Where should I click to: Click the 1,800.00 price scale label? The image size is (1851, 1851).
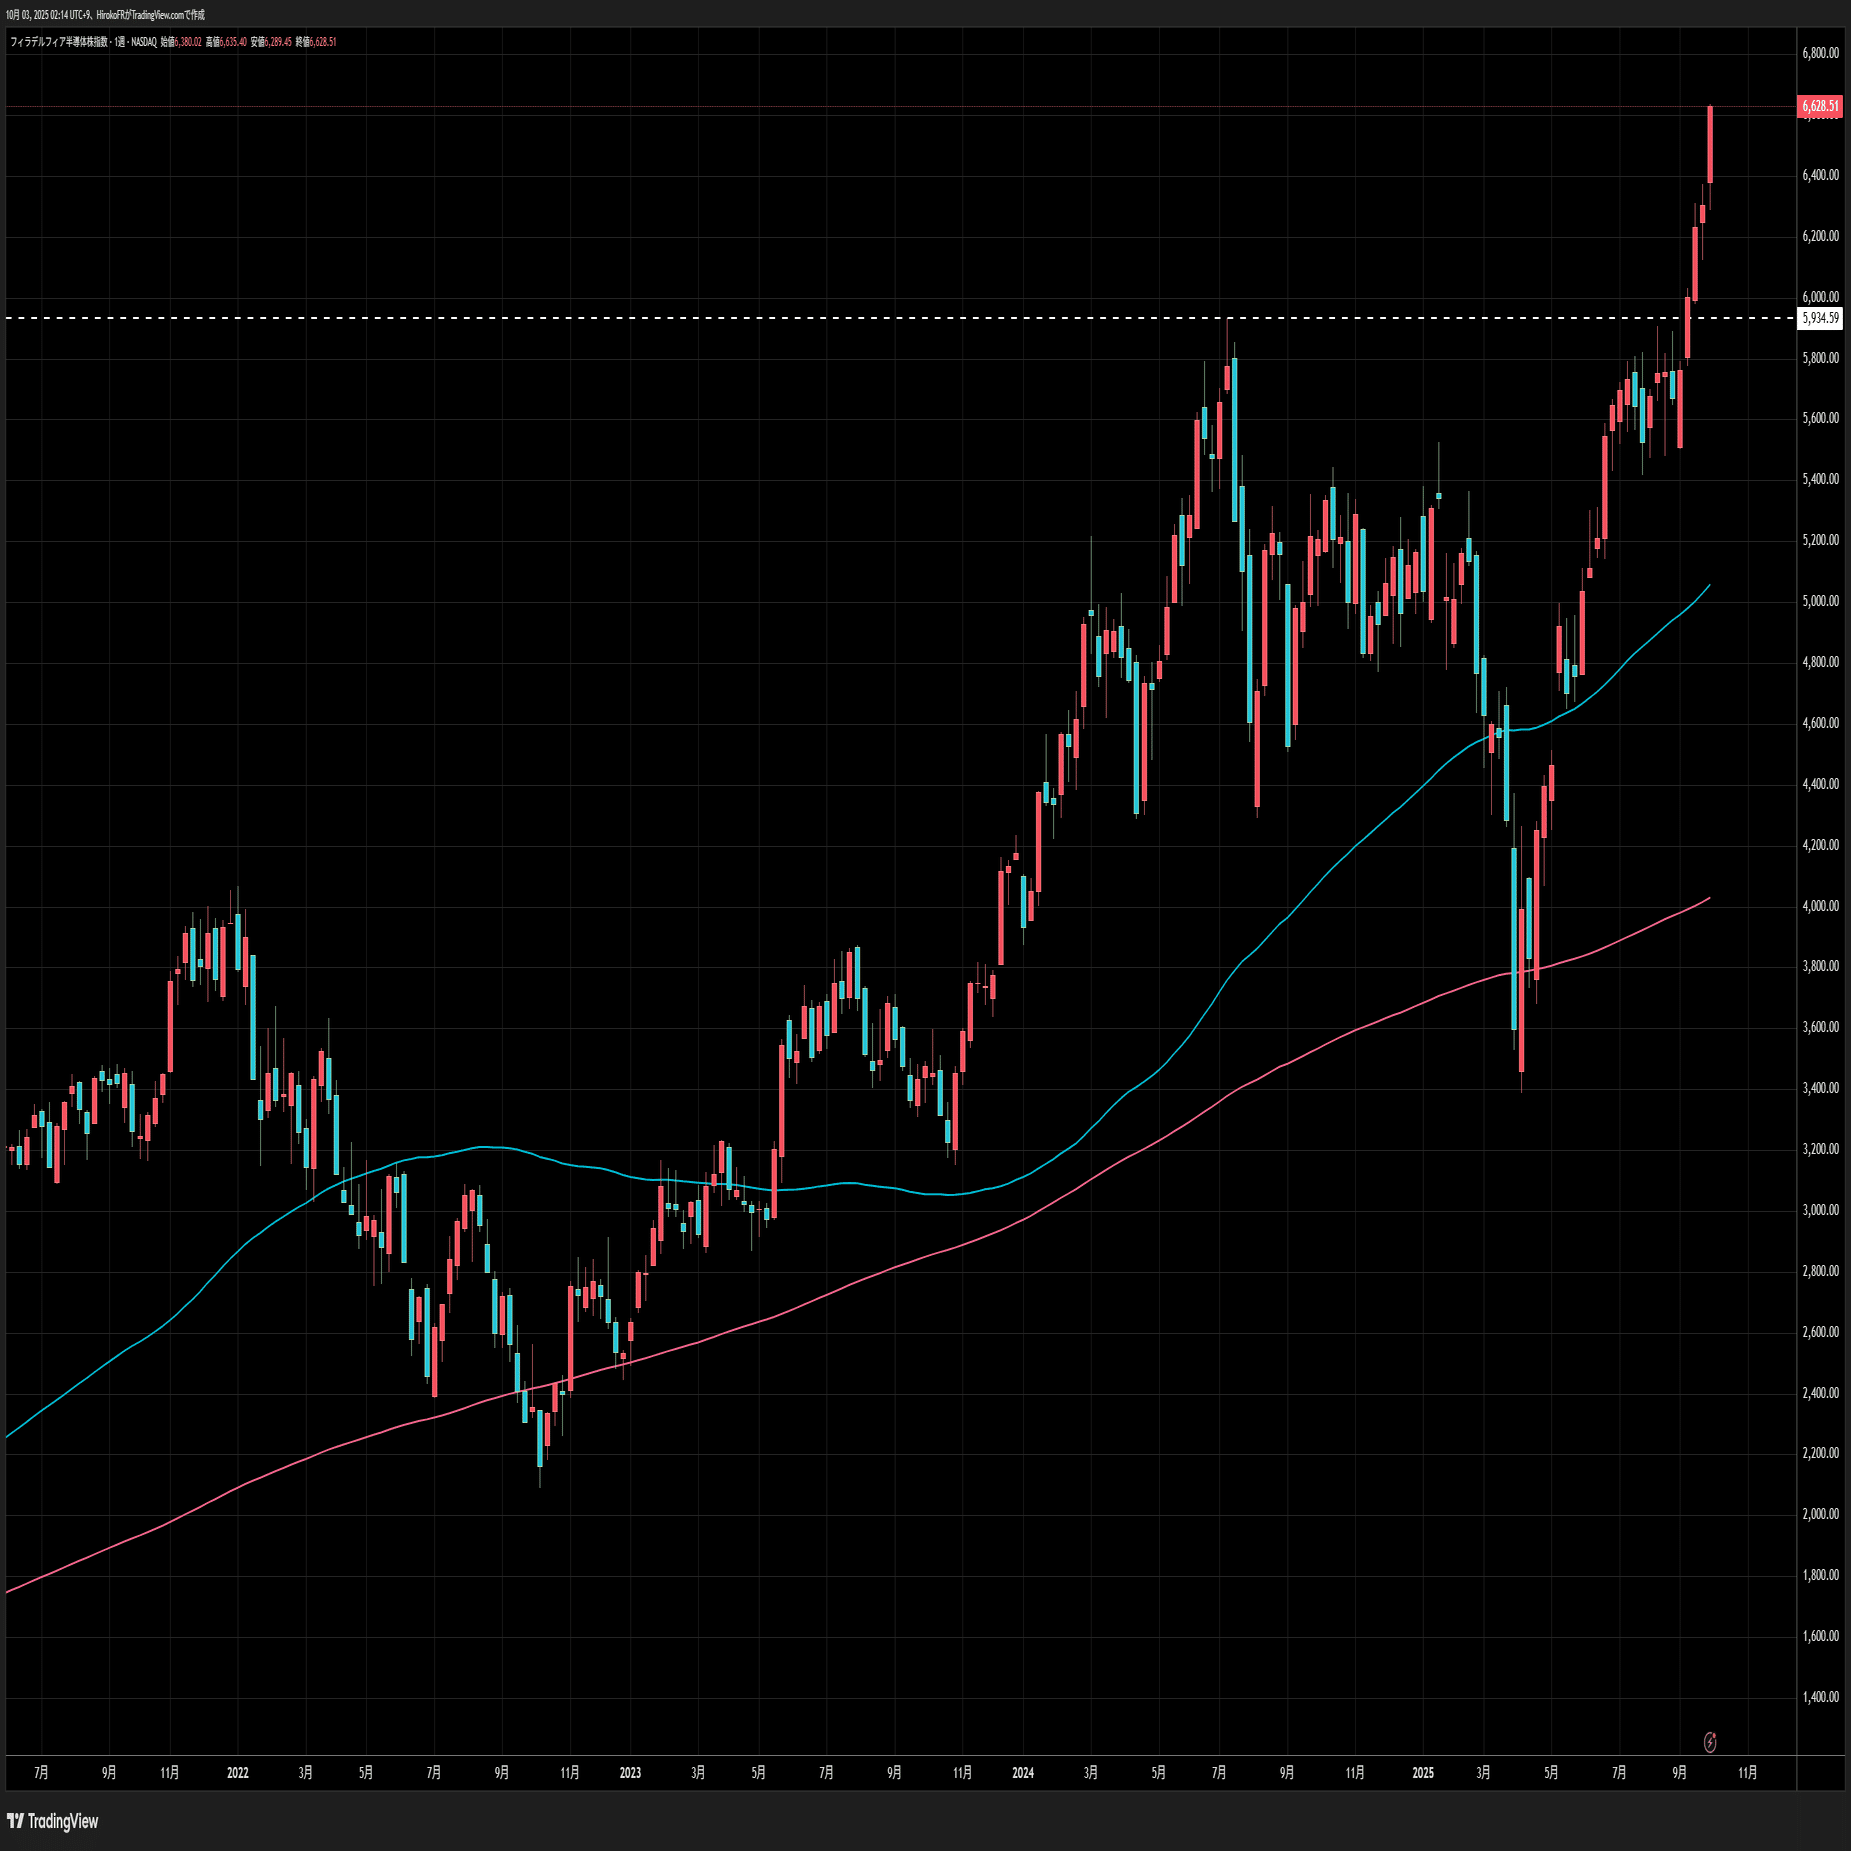1820,1575
